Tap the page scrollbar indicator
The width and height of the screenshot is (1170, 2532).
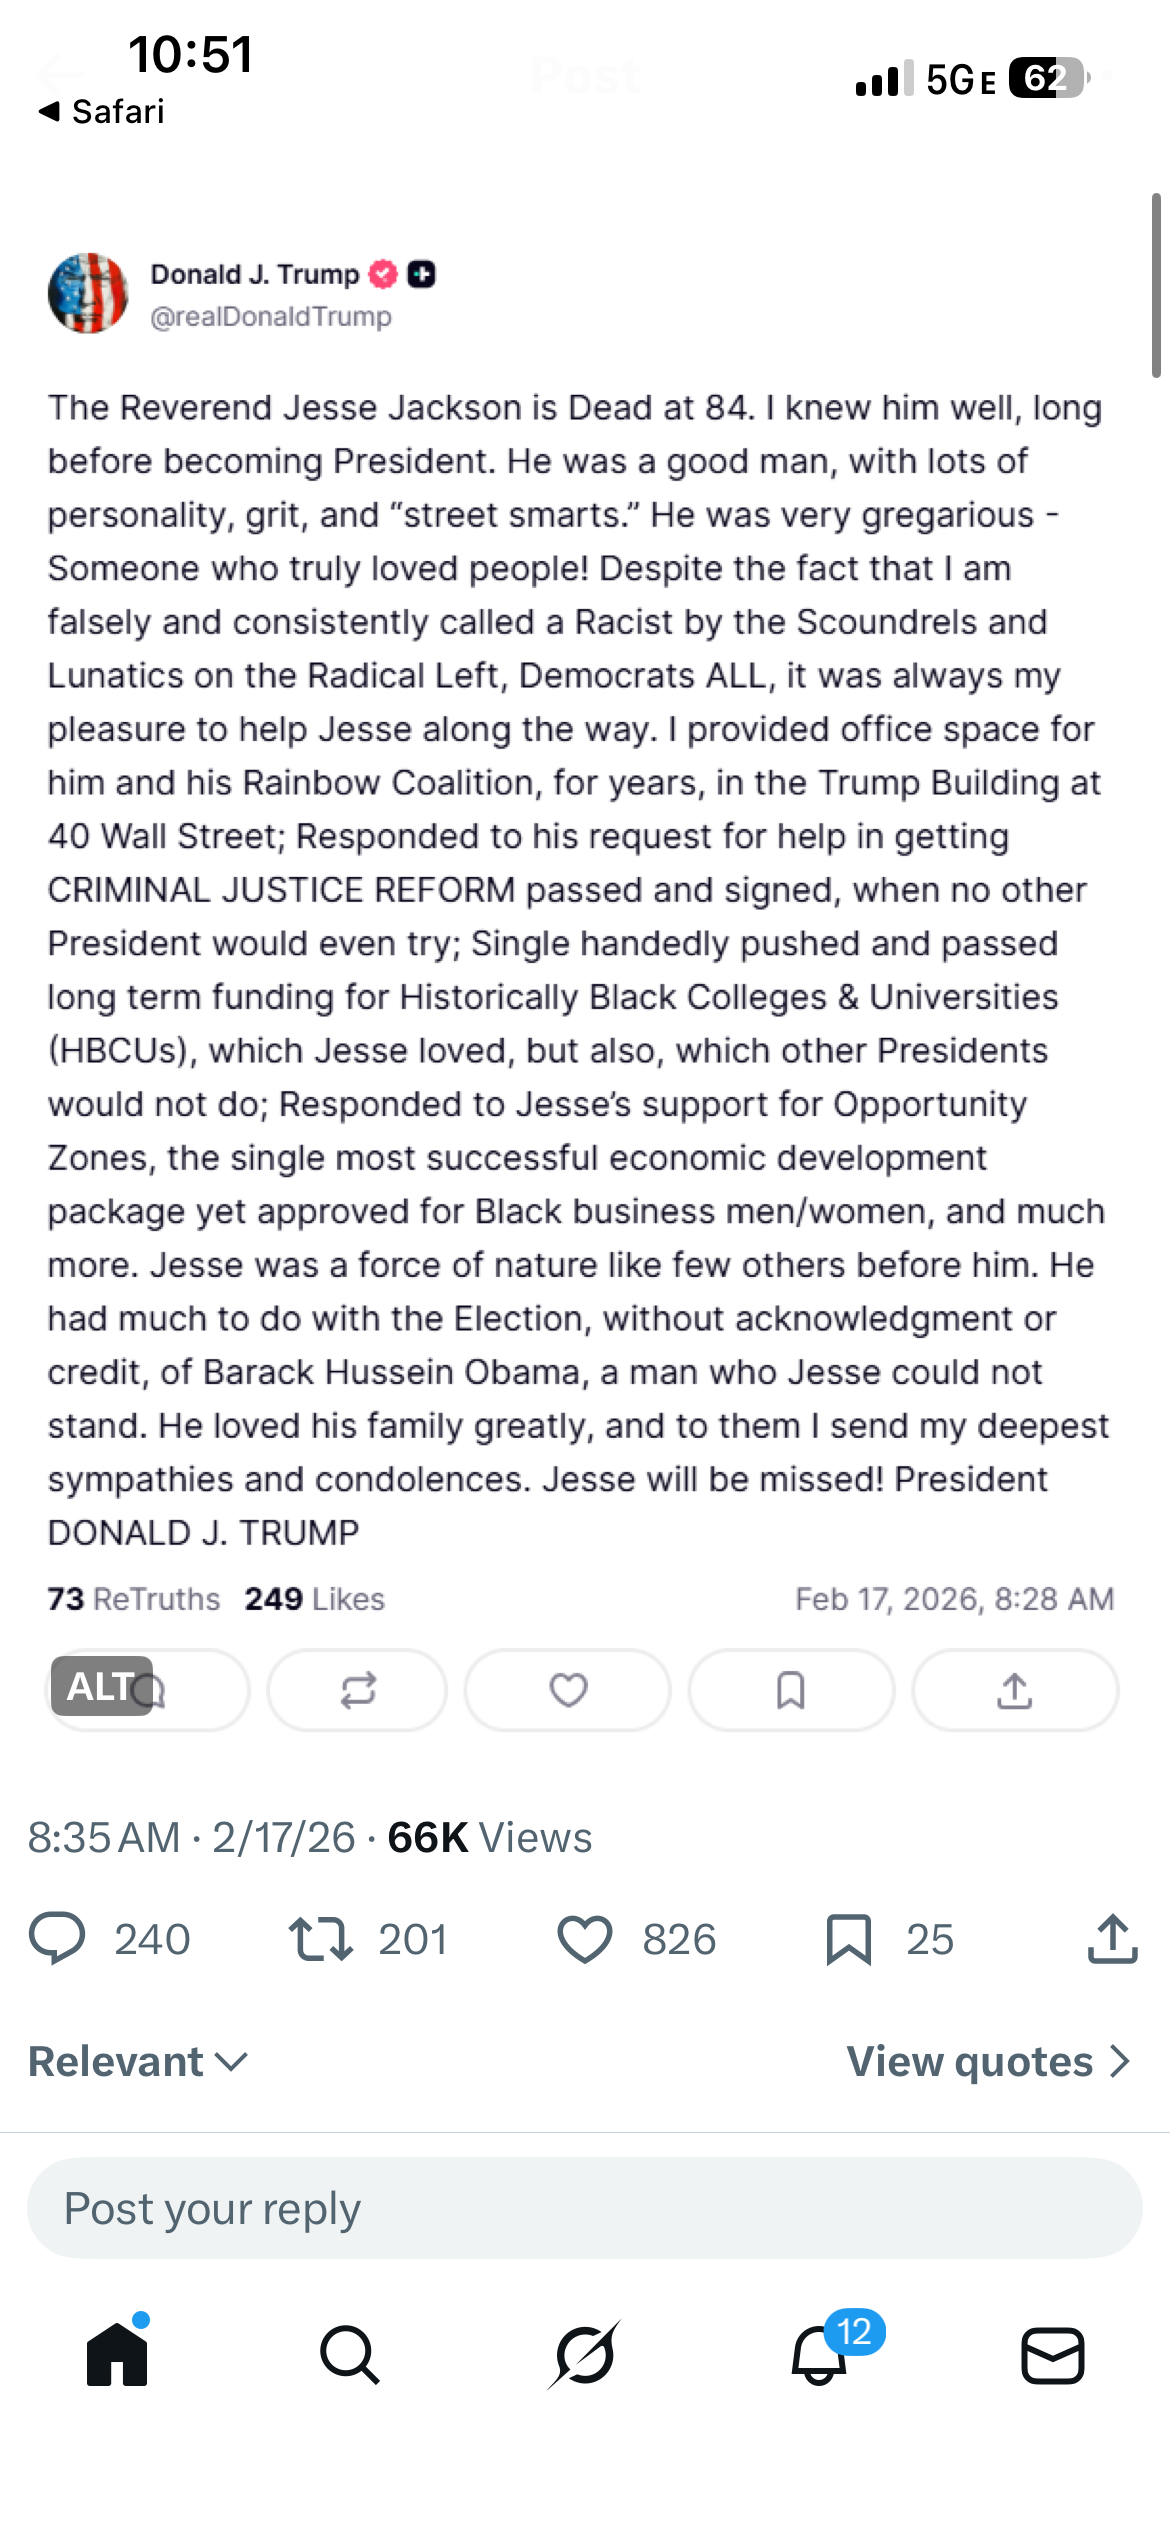(x=1156, y=285)
